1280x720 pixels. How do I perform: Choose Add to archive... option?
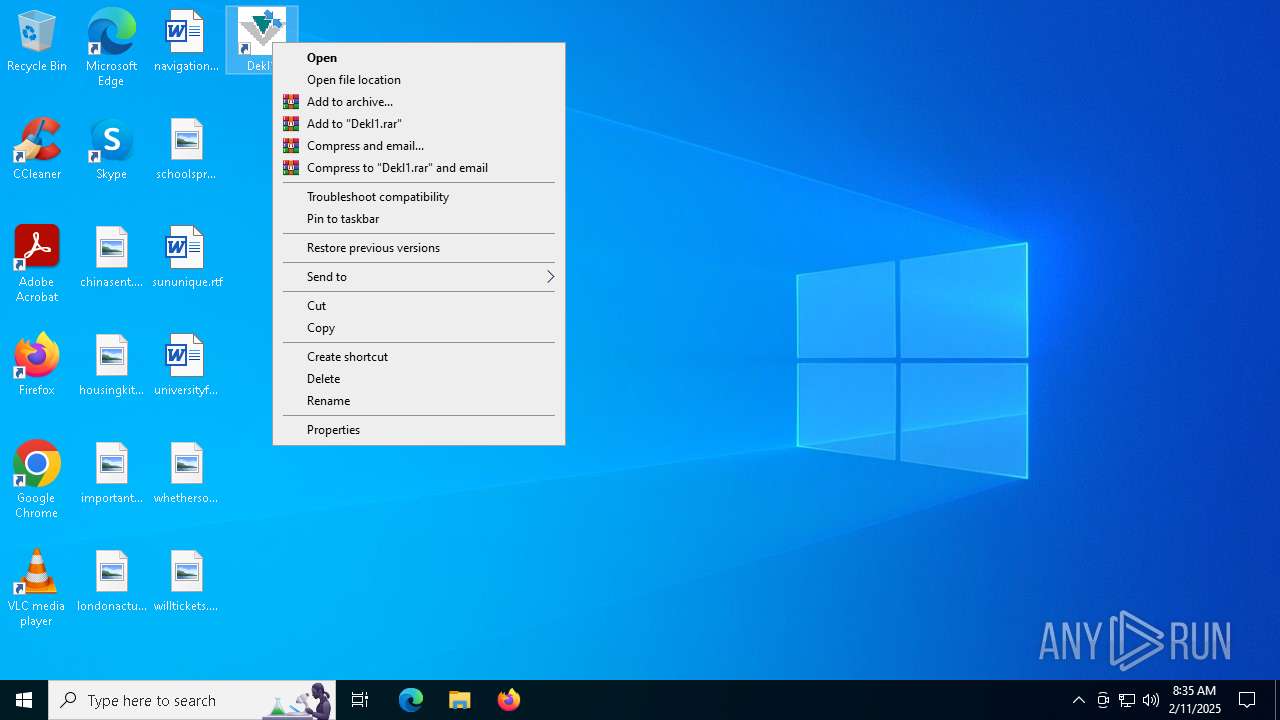point(418,102)
